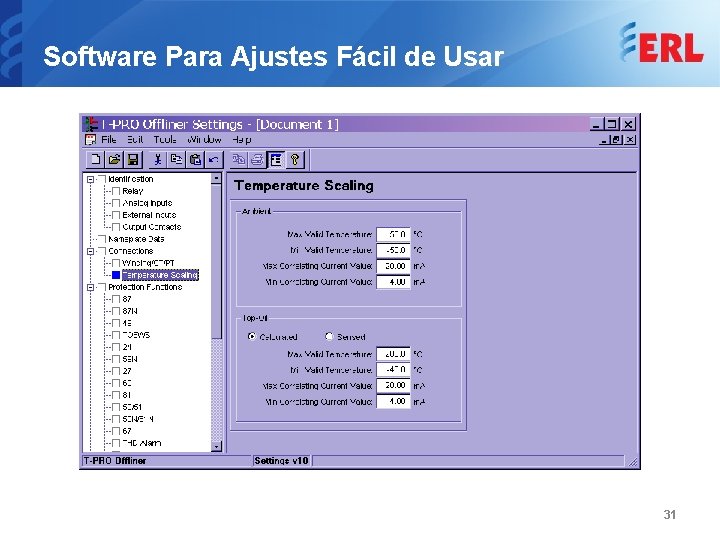Select function 81 in the tree
720x540 pixels.
pyautogui.click(x=127, y=395)
